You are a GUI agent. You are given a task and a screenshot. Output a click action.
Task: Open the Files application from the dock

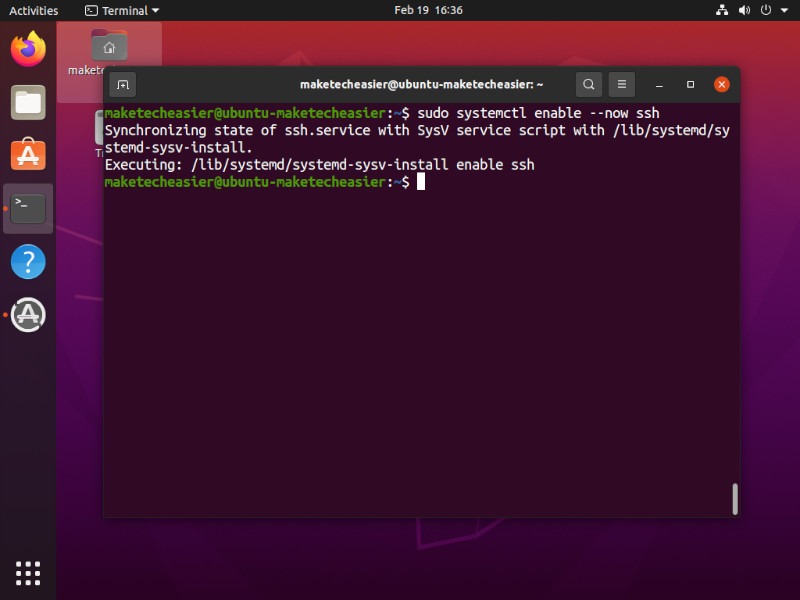[x=27, y=102]
